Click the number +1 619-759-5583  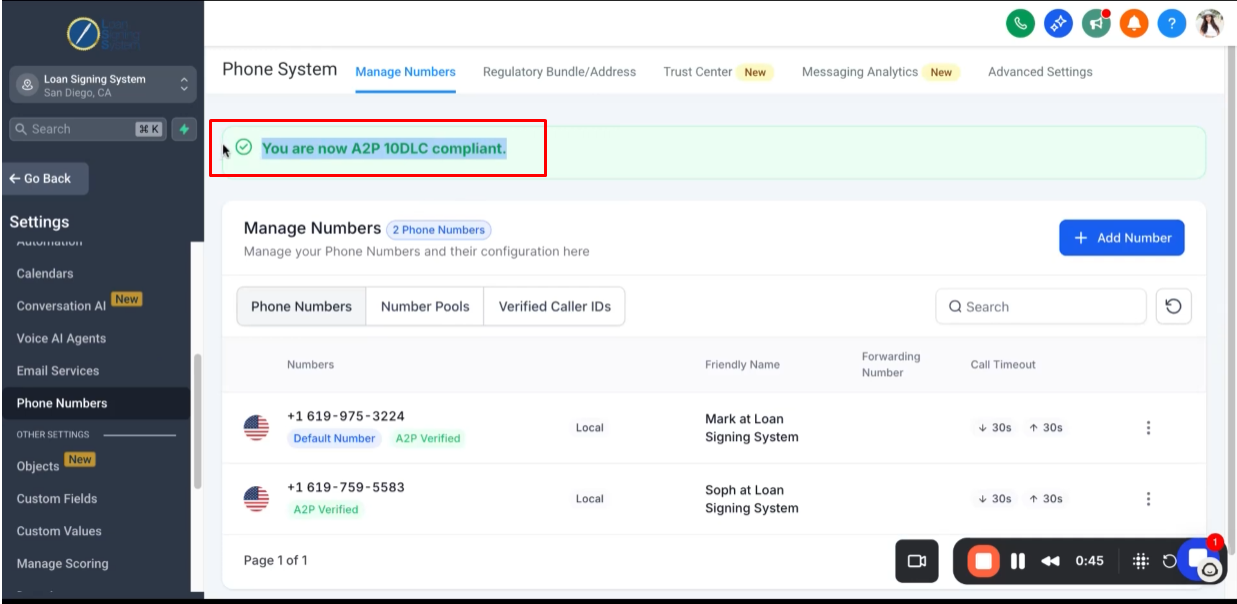pos(346,487)
